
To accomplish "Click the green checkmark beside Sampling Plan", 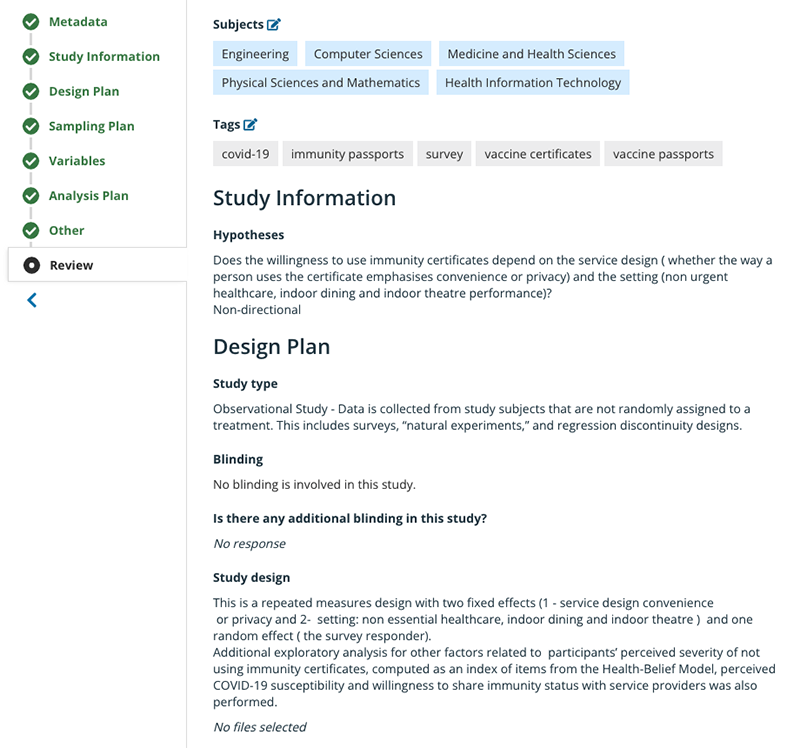I will coord(31,126).
